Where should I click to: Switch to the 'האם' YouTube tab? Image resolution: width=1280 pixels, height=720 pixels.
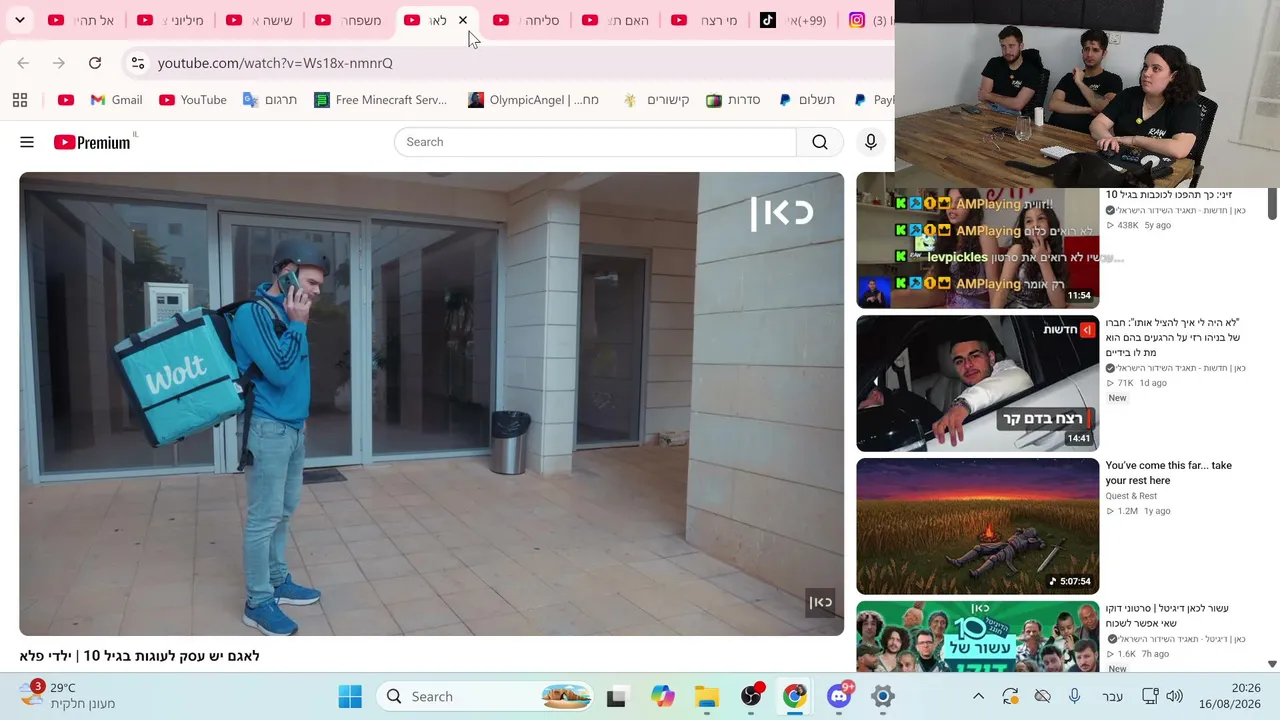[x=615, y=20]
